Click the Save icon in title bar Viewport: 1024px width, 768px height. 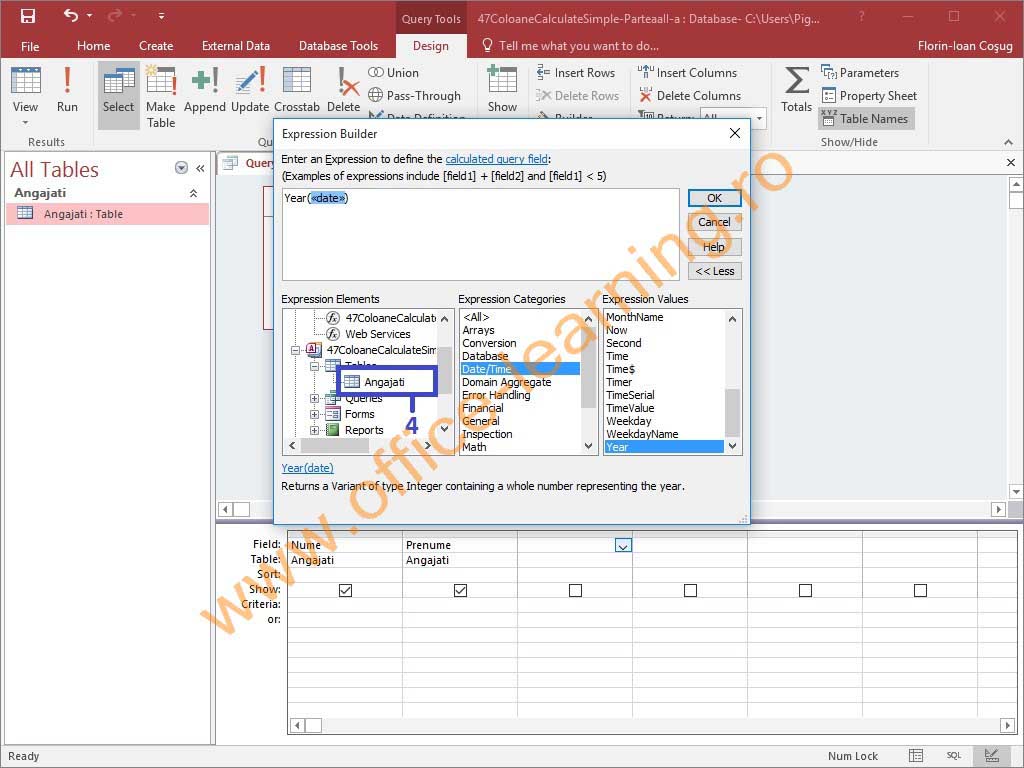point(27,16)
